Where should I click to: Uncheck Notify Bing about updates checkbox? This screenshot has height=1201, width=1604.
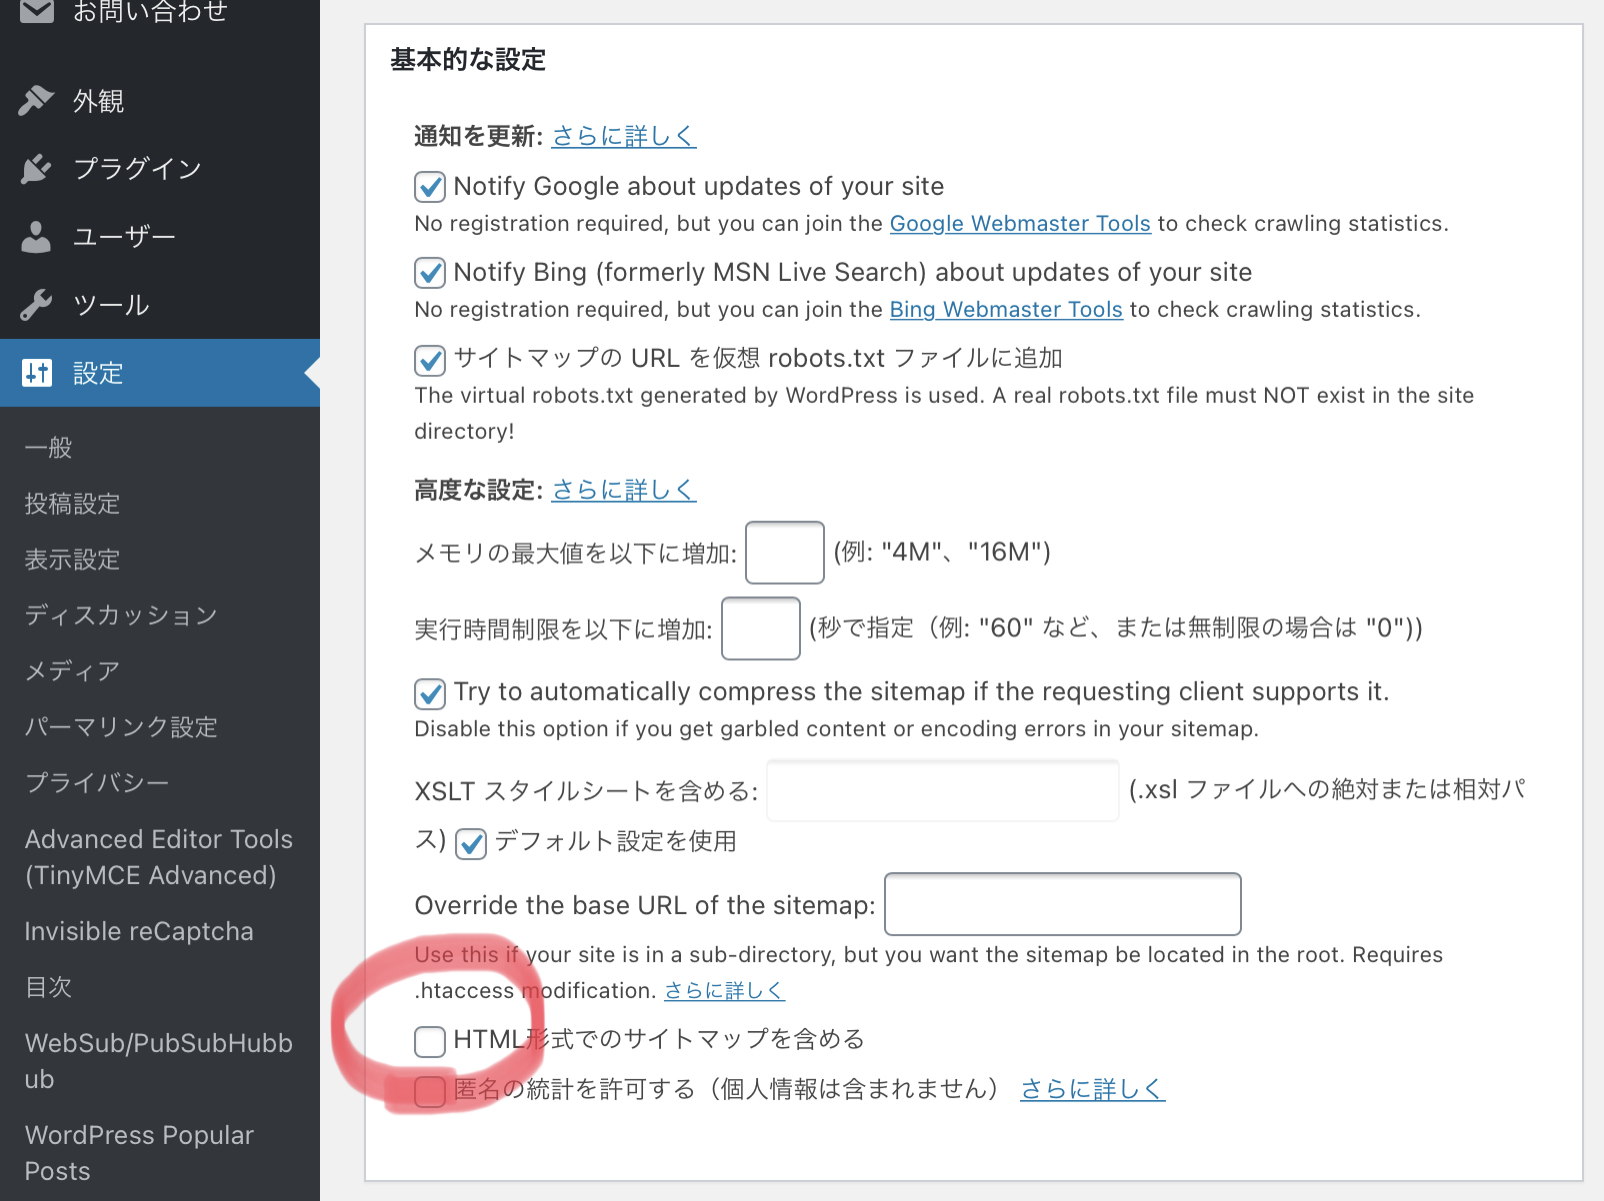tap(430, 273)
